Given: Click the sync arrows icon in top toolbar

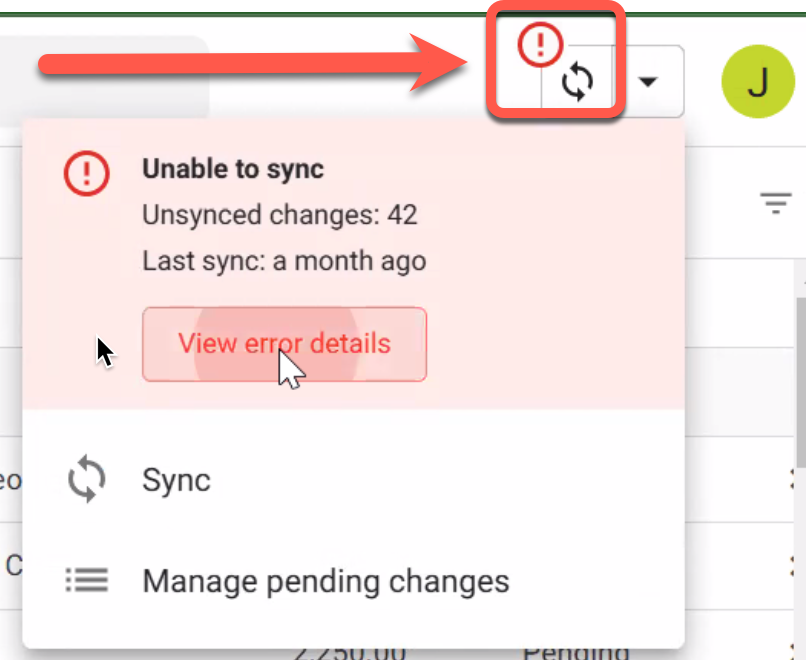Looking at the screenshot, I should (577, 81).
